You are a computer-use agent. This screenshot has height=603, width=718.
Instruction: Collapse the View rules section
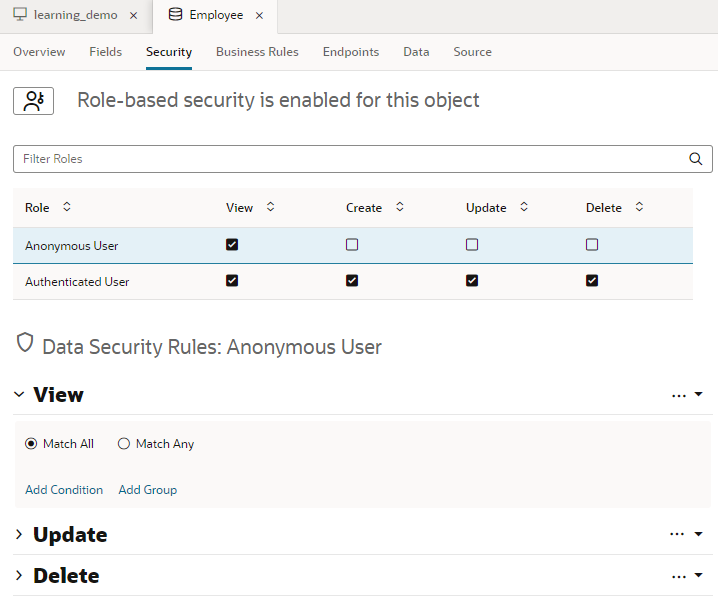pos(19,395)
